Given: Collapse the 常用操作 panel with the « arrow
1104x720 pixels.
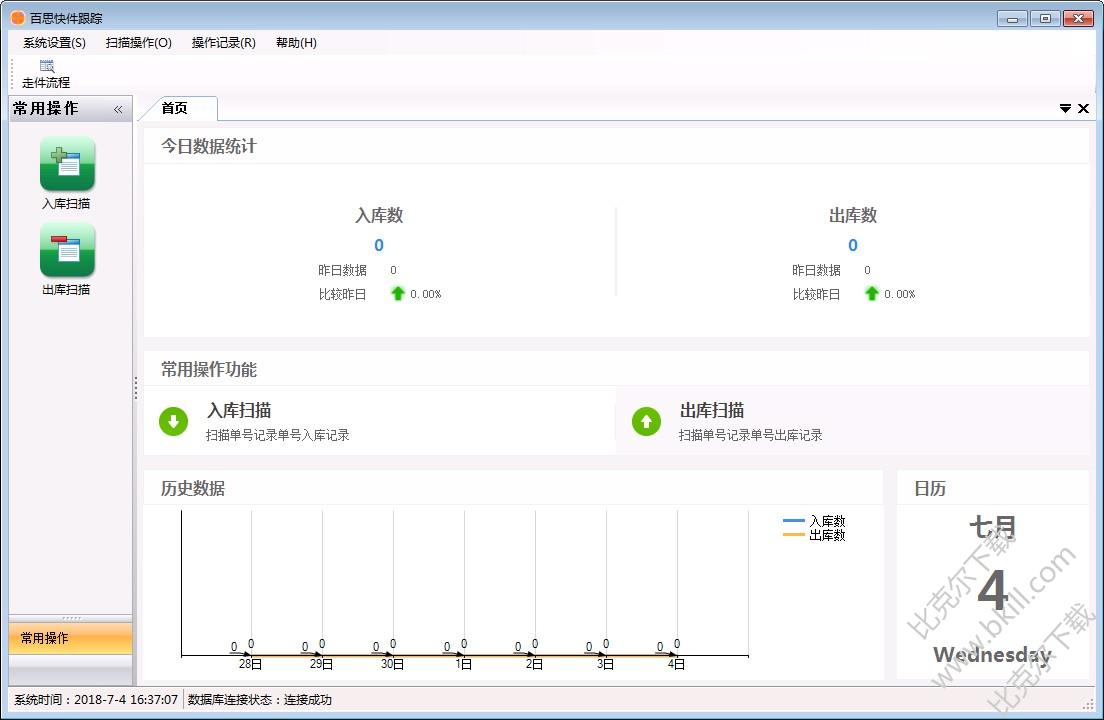Looking at the screenshot, I should pos(117,109).
